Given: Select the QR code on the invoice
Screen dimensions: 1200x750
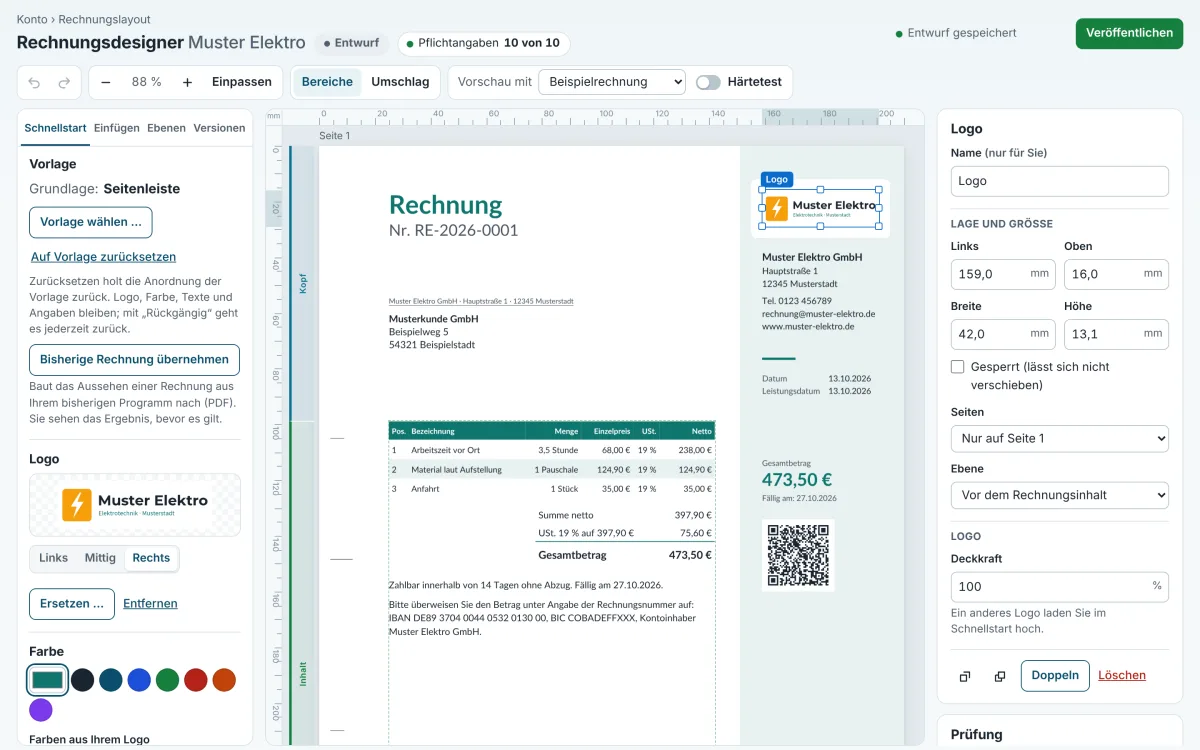Looking at the screenshot, I should tap(798, 554).
